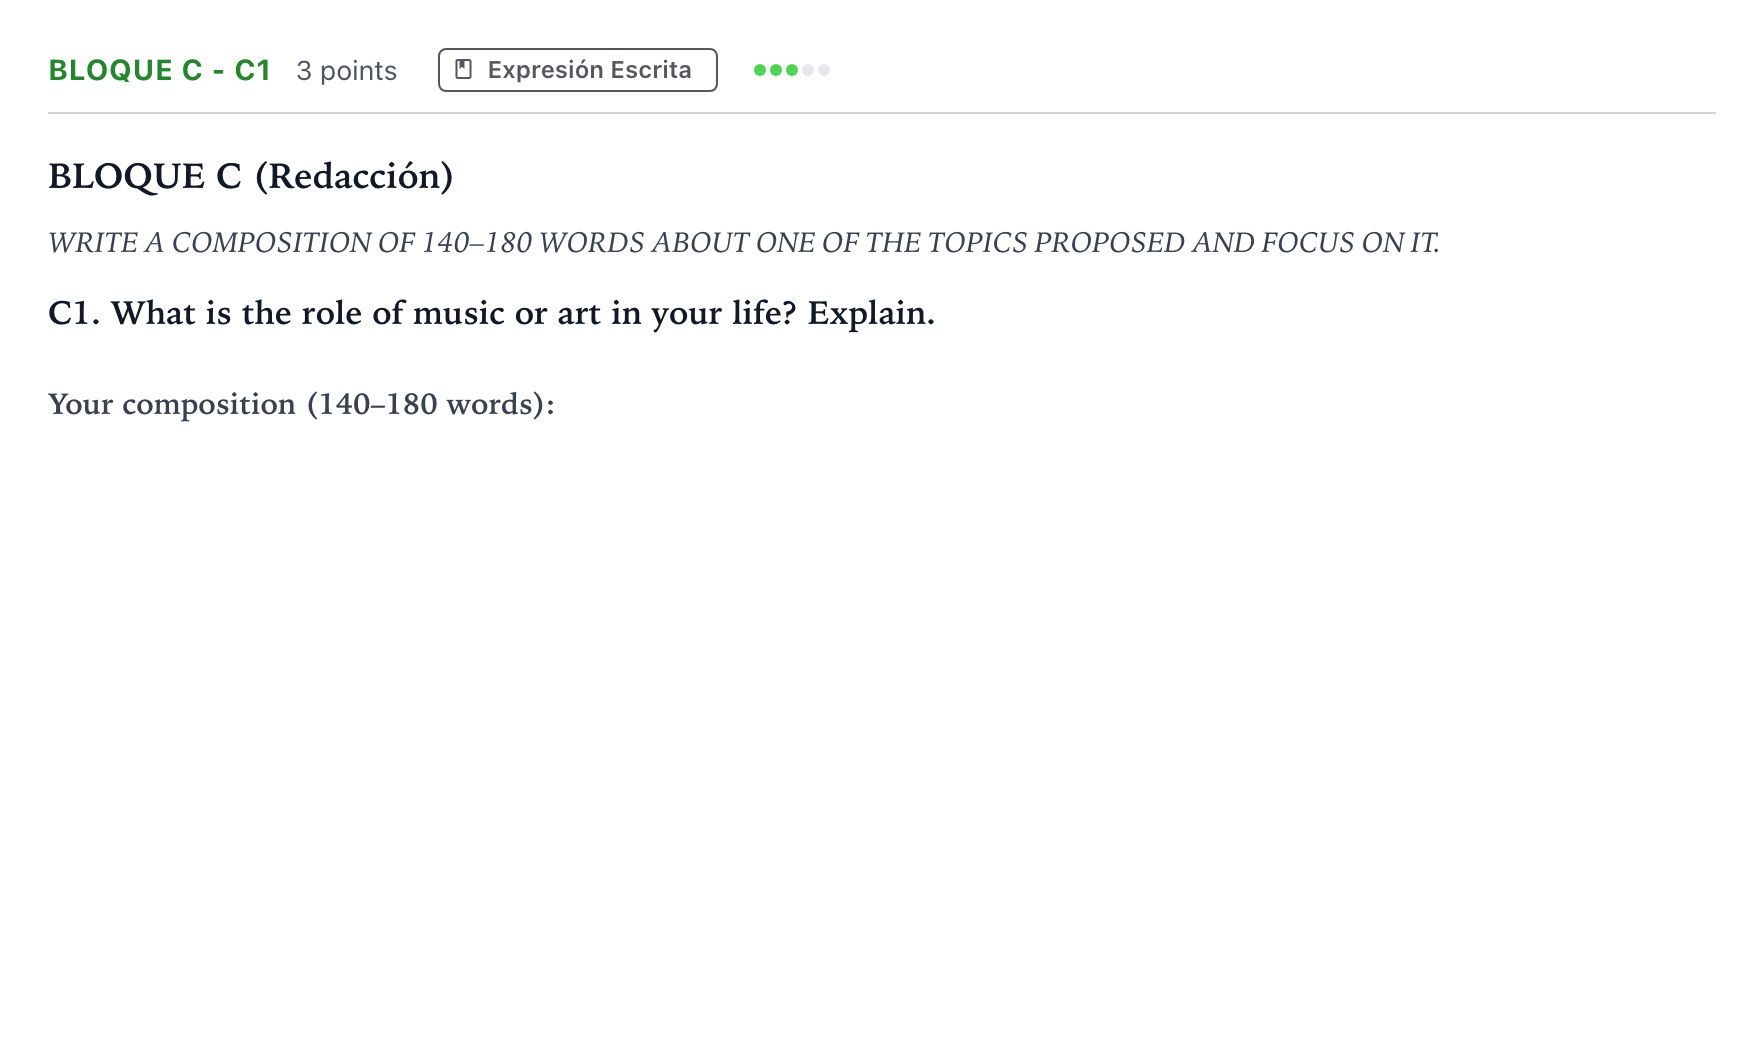This screenshot has width=1764, height=1058.
Task: Click the third green difficulty dot
Action: point(792,70)
